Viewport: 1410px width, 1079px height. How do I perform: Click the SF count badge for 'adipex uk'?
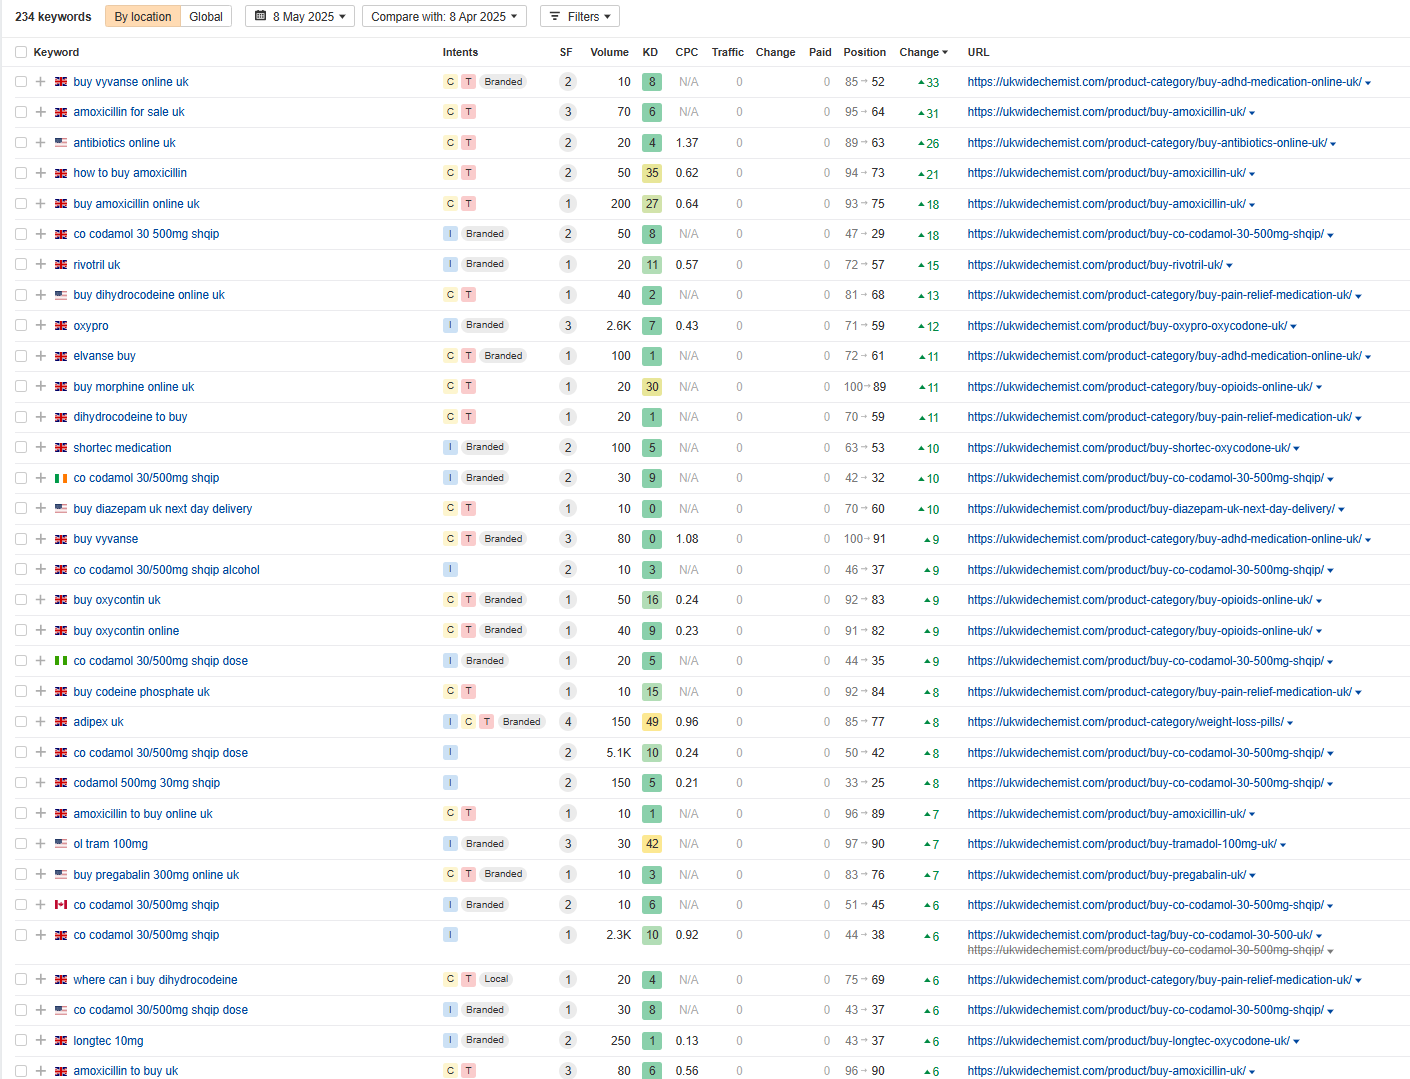[568, 722]
